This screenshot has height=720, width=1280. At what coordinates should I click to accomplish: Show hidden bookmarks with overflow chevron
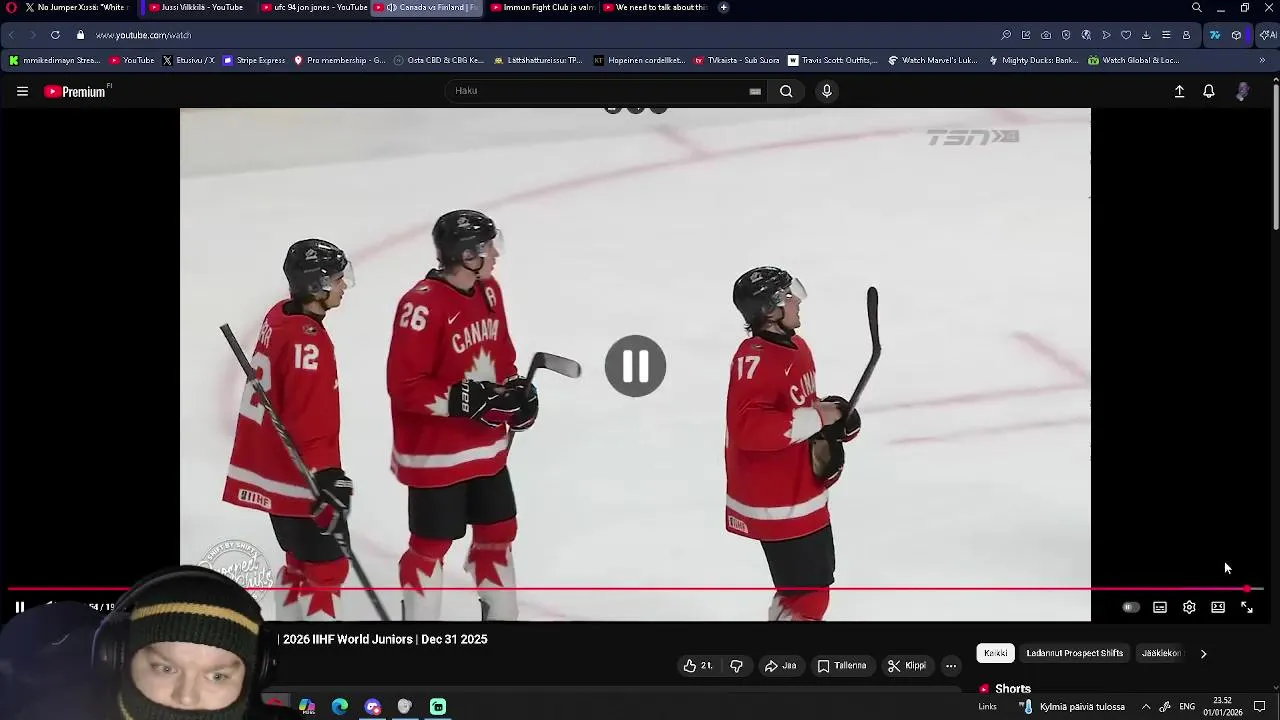(x=1262, y=60)
